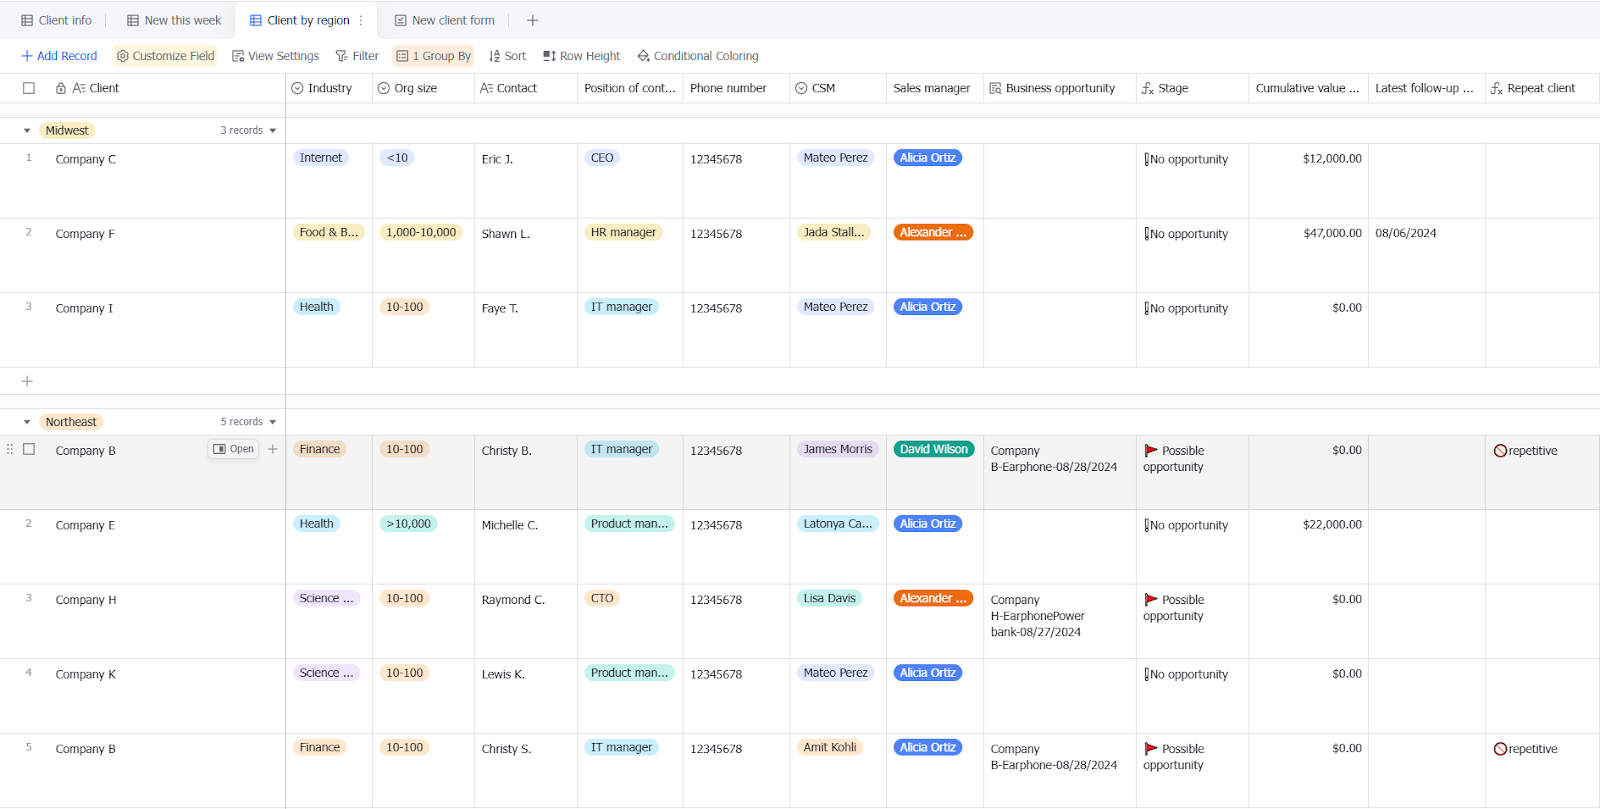Click the Food & B... tag for Company F

[329, 232]
